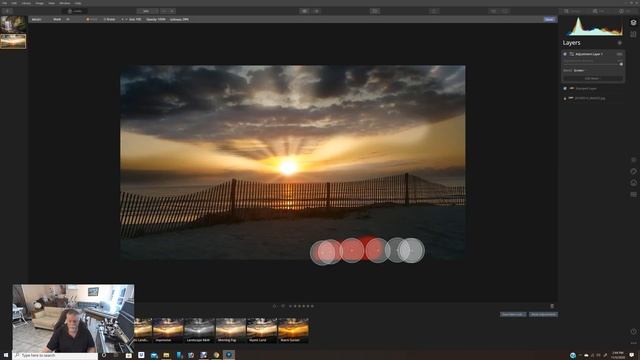Image resolution: width=640 pixels, height=360 pixels.
Task: Open the Layers panel icon
Action: pos(633,23)
